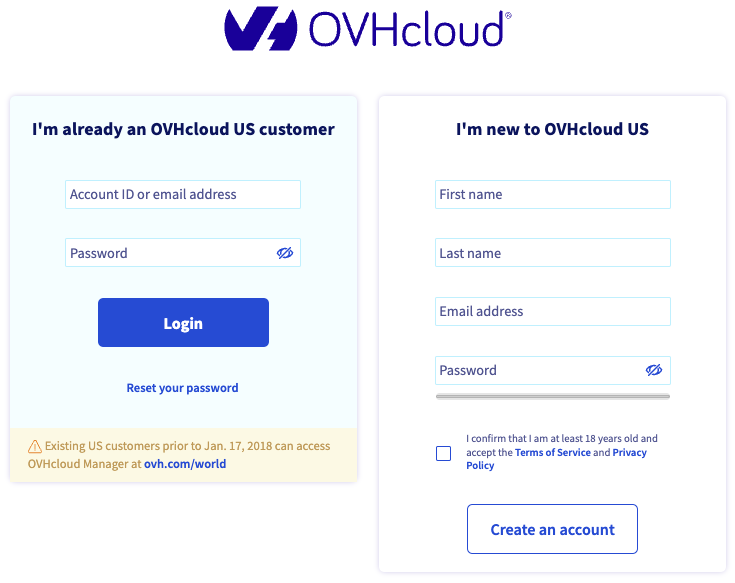The width and height of the screenshot is (735, 583).
Task: Follow the ovh.com/world link
Action: pos(185,464)
